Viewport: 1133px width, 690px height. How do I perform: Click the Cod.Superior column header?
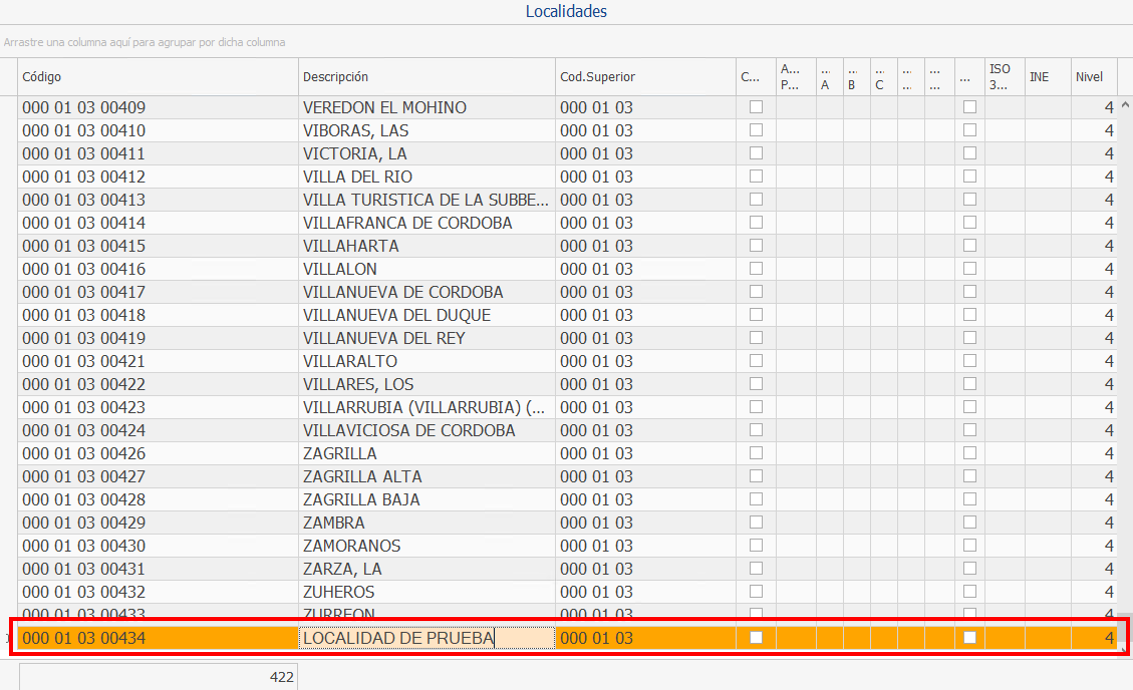tap(645, 77)
